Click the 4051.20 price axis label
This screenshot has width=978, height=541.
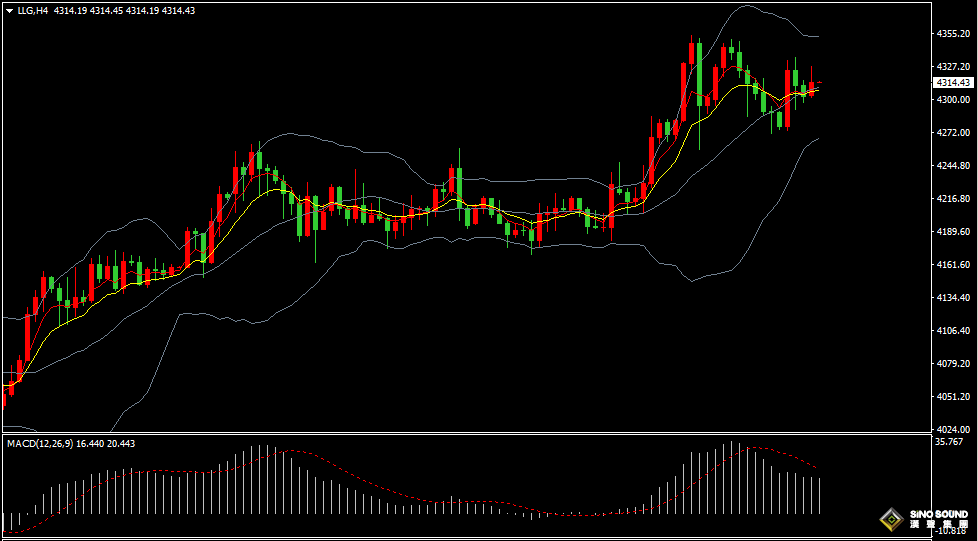tap(952, 396)
